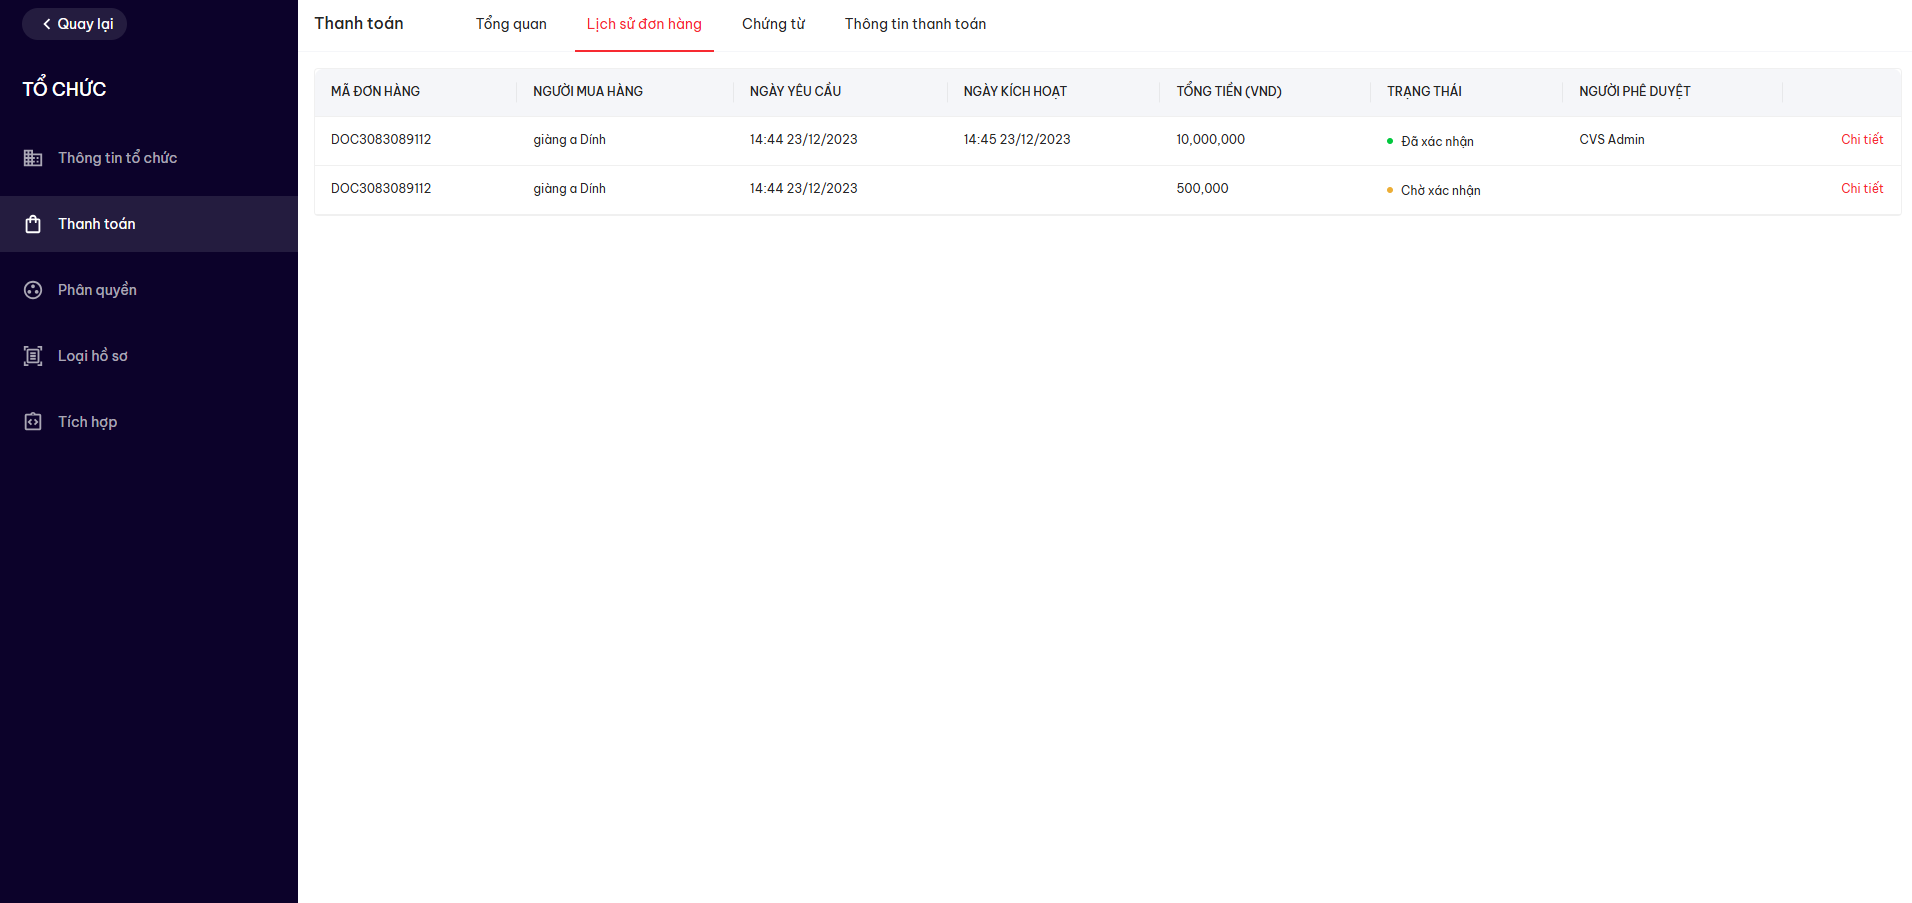Viewport: 1912px width, 903px height.
Task: Open Phân quyền sidebar item
Action: (149, 290)
